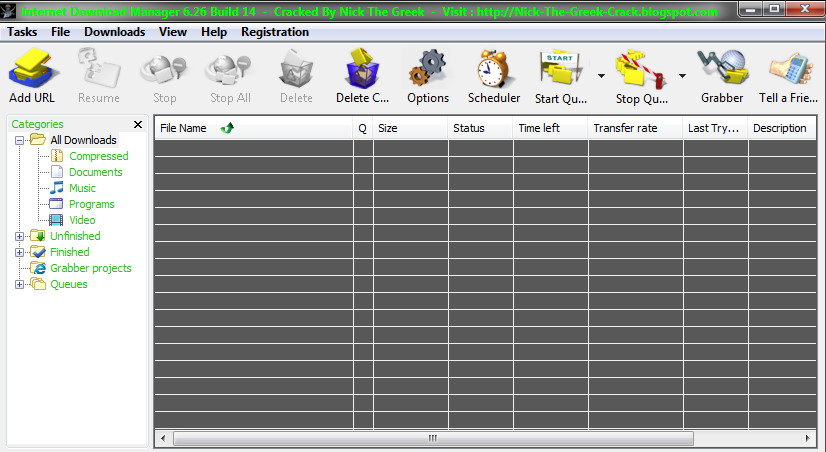Click the Documents page icon

(x=57, y=172)
